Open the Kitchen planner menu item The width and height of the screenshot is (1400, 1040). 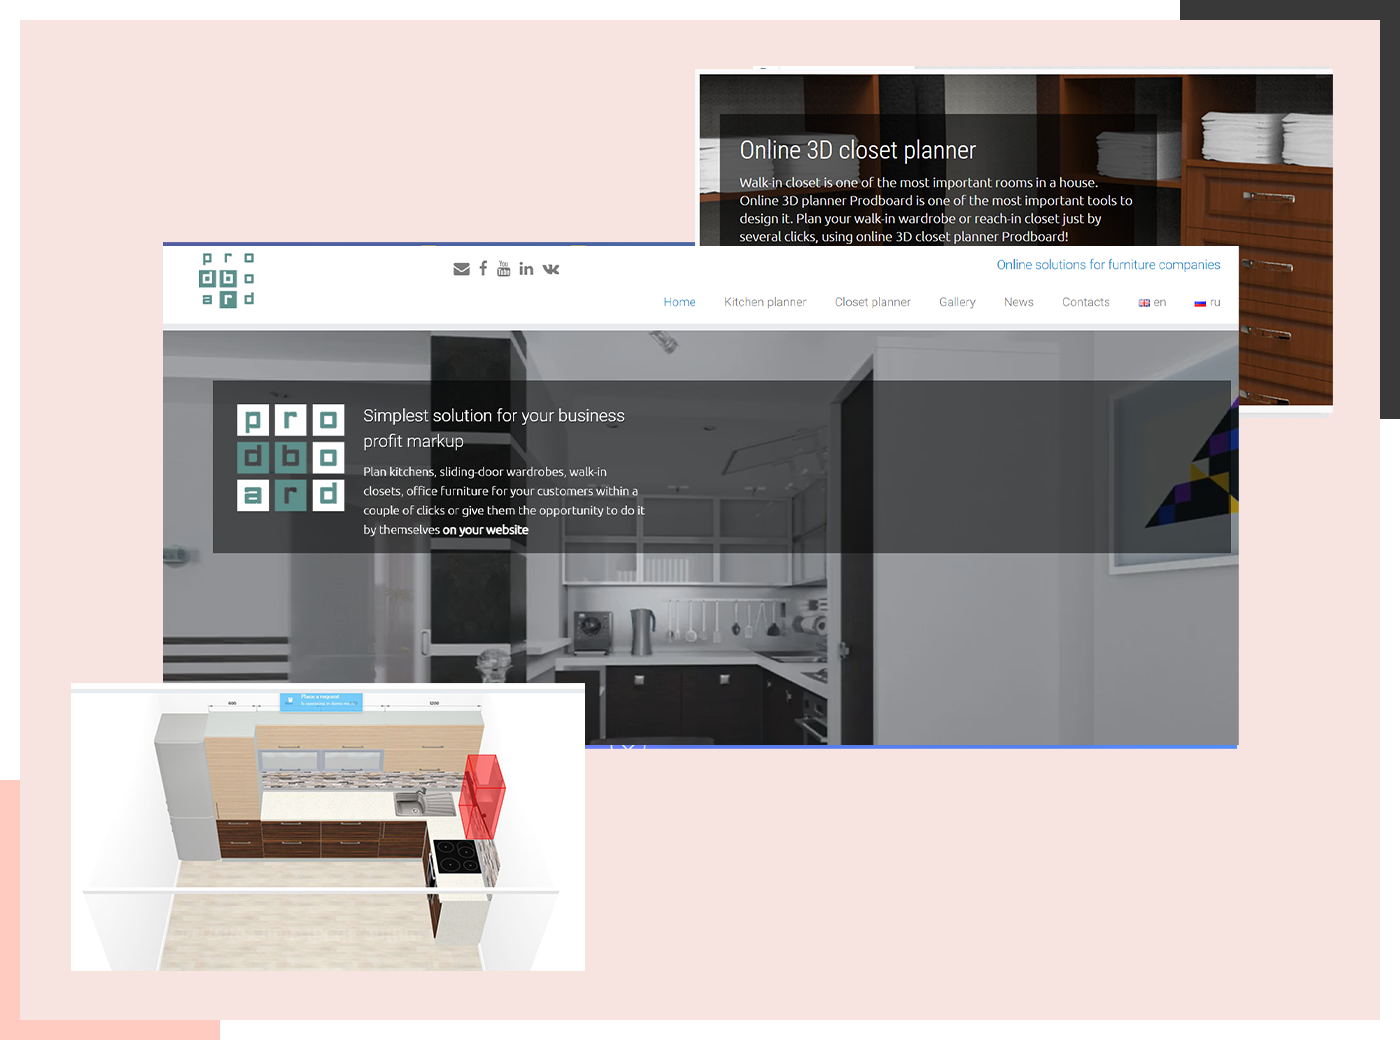point(765,302)
